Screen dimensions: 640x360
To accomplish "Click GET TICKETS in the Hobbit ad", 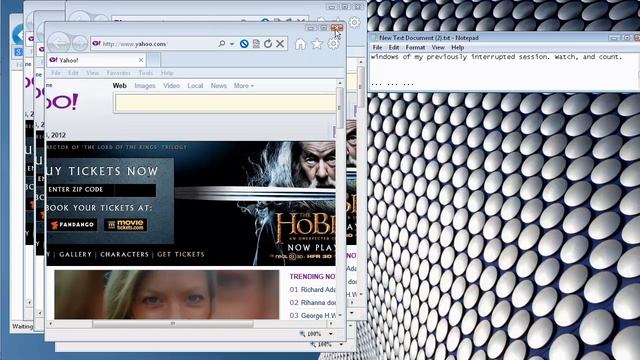I will [x=181, y=254].
